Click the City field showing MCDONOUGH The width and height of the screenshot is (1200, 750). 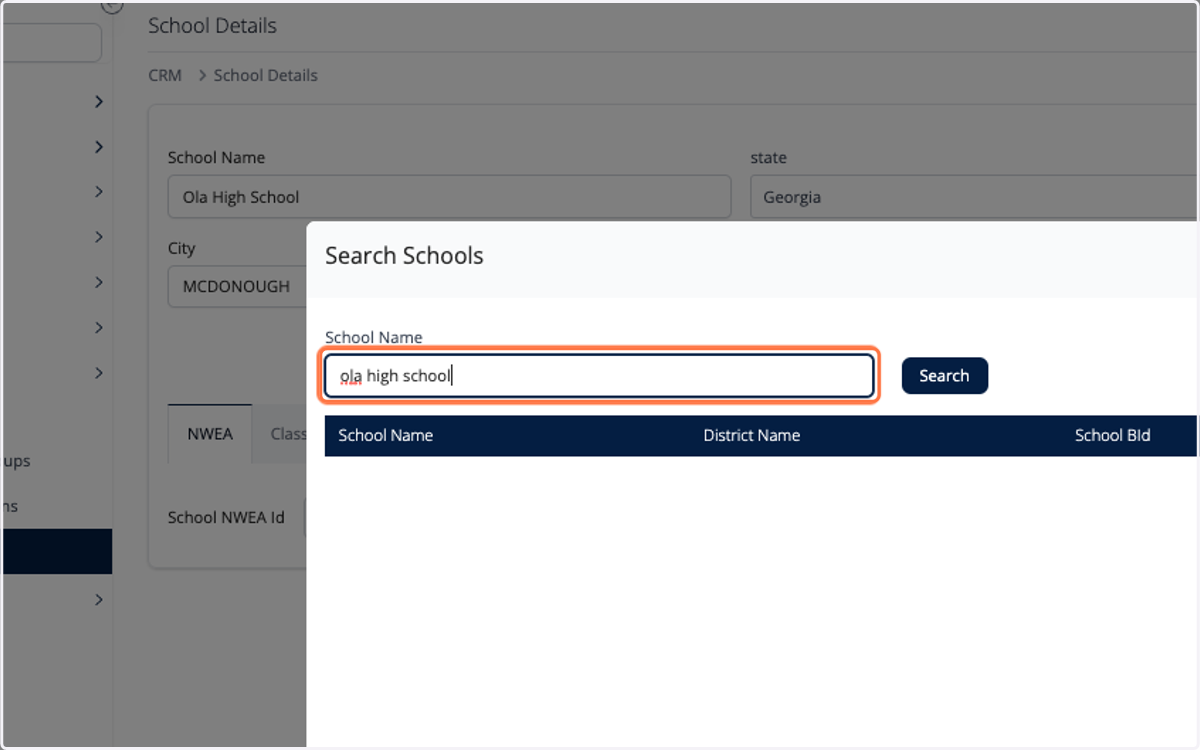(237, 286)
